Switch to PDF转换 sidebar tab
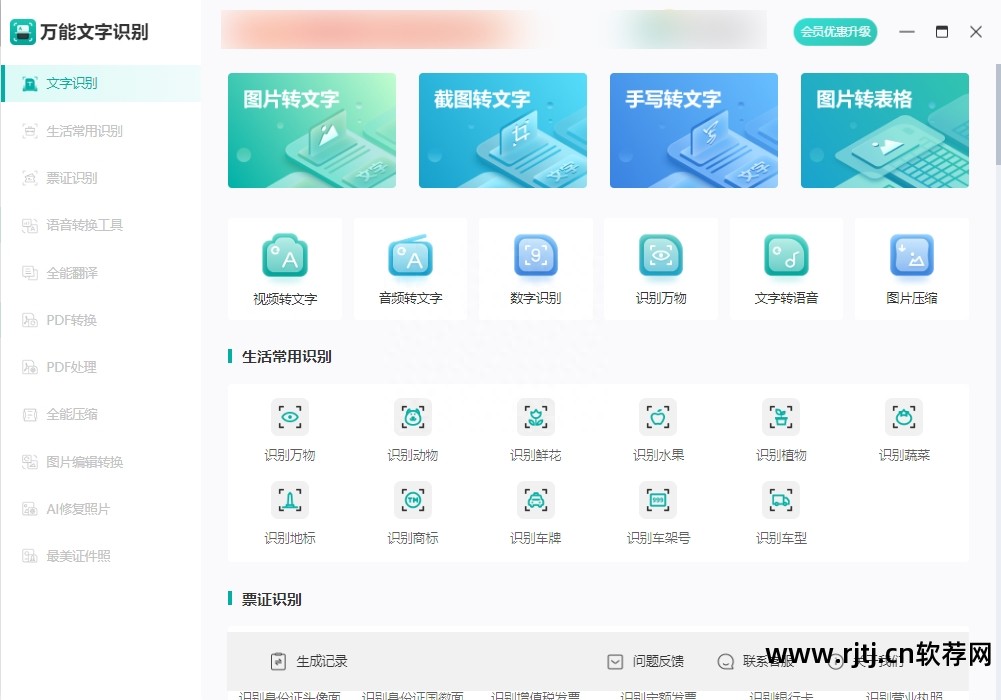This screenshot has width=1001, height=700. tap(101, 320)
